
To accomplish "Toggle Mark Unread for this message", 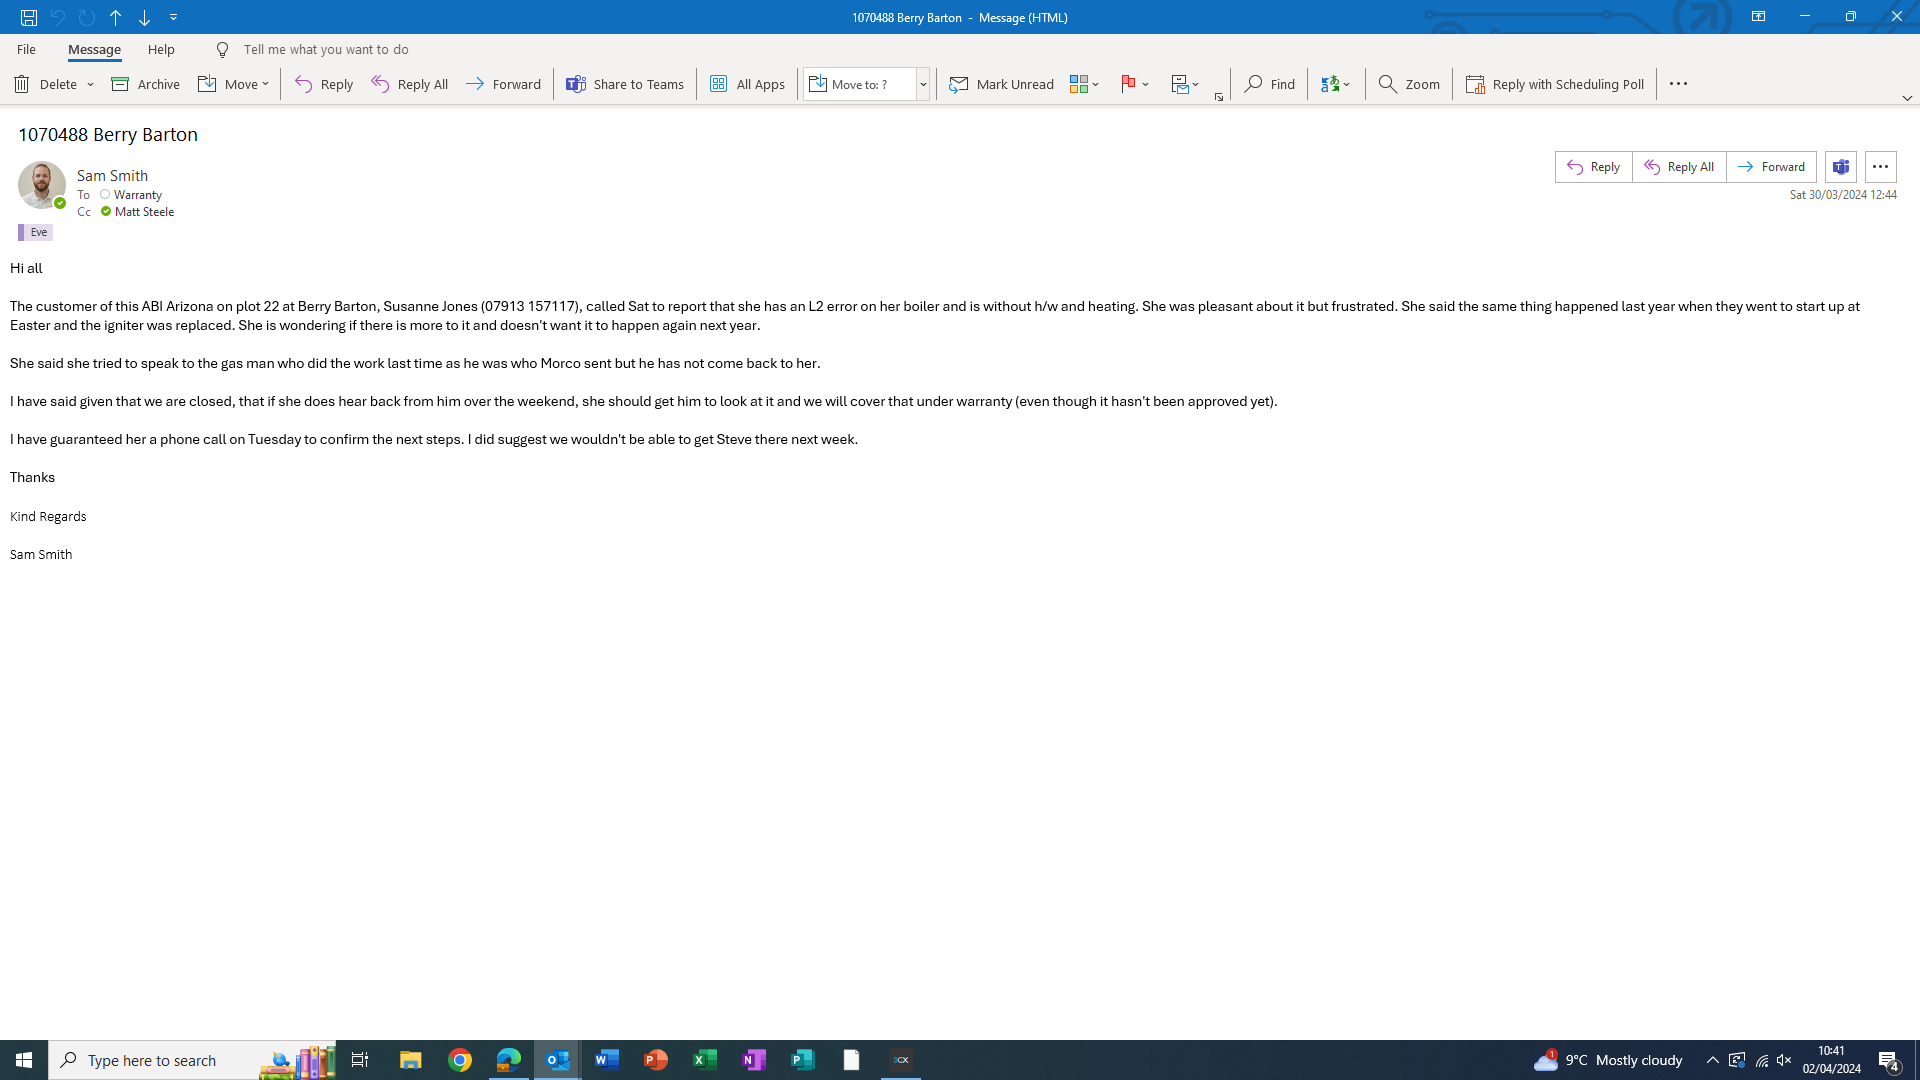I will (x=1001, y=84).
